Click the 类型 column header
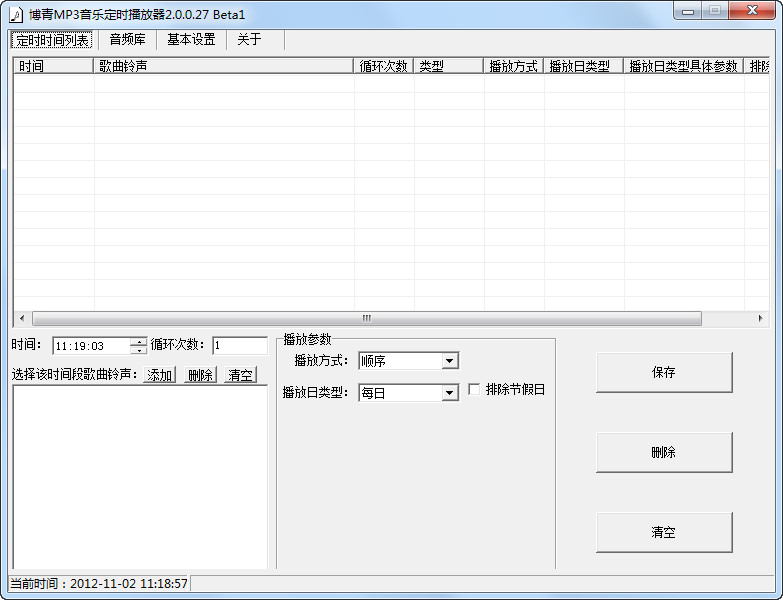 (448, 66)
